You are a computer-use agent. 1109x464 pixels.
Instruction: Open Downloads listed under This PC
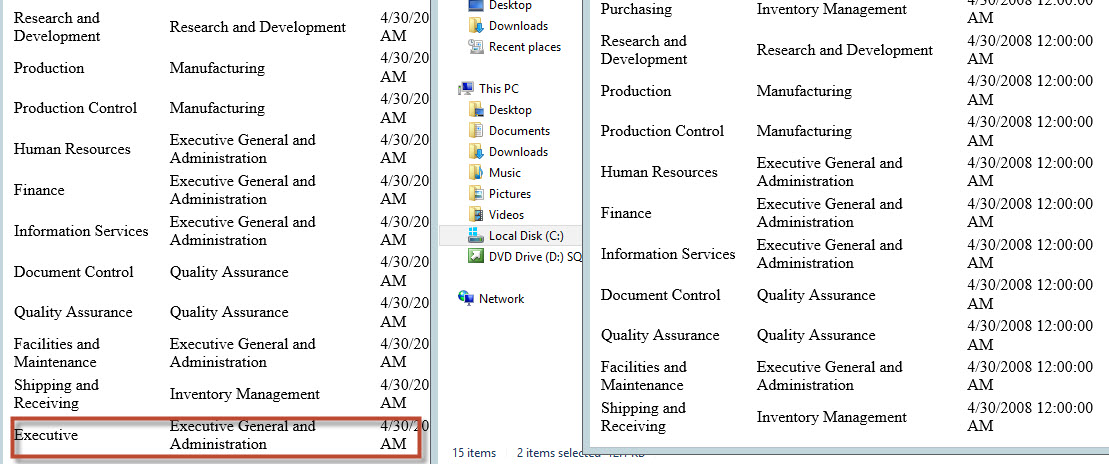[x=518, y=152]
